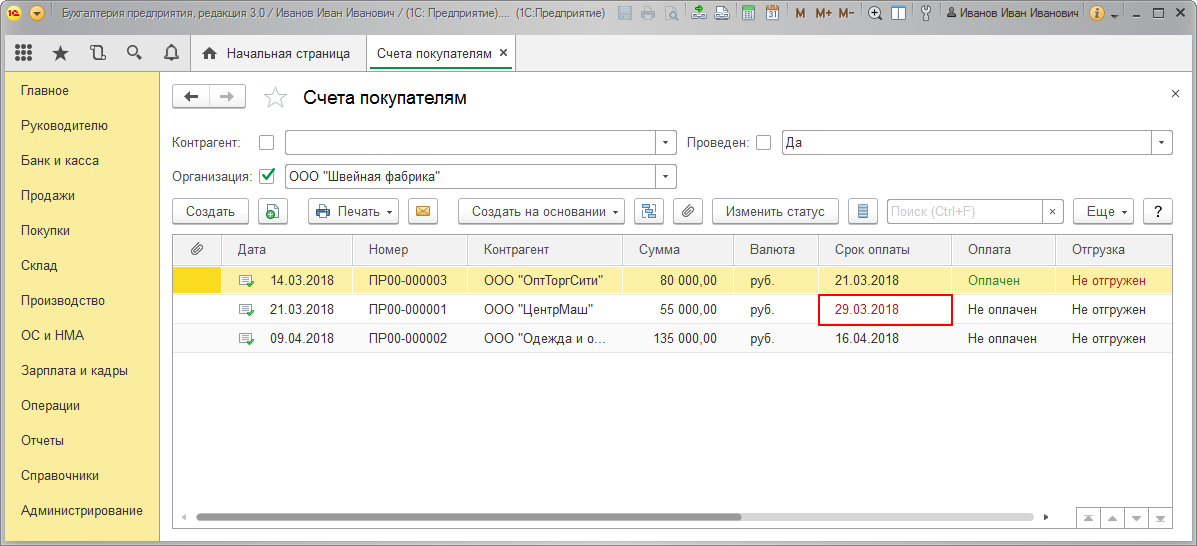Expand the Печать dropdown menu
1197x546 pixels.
point(353,211)
